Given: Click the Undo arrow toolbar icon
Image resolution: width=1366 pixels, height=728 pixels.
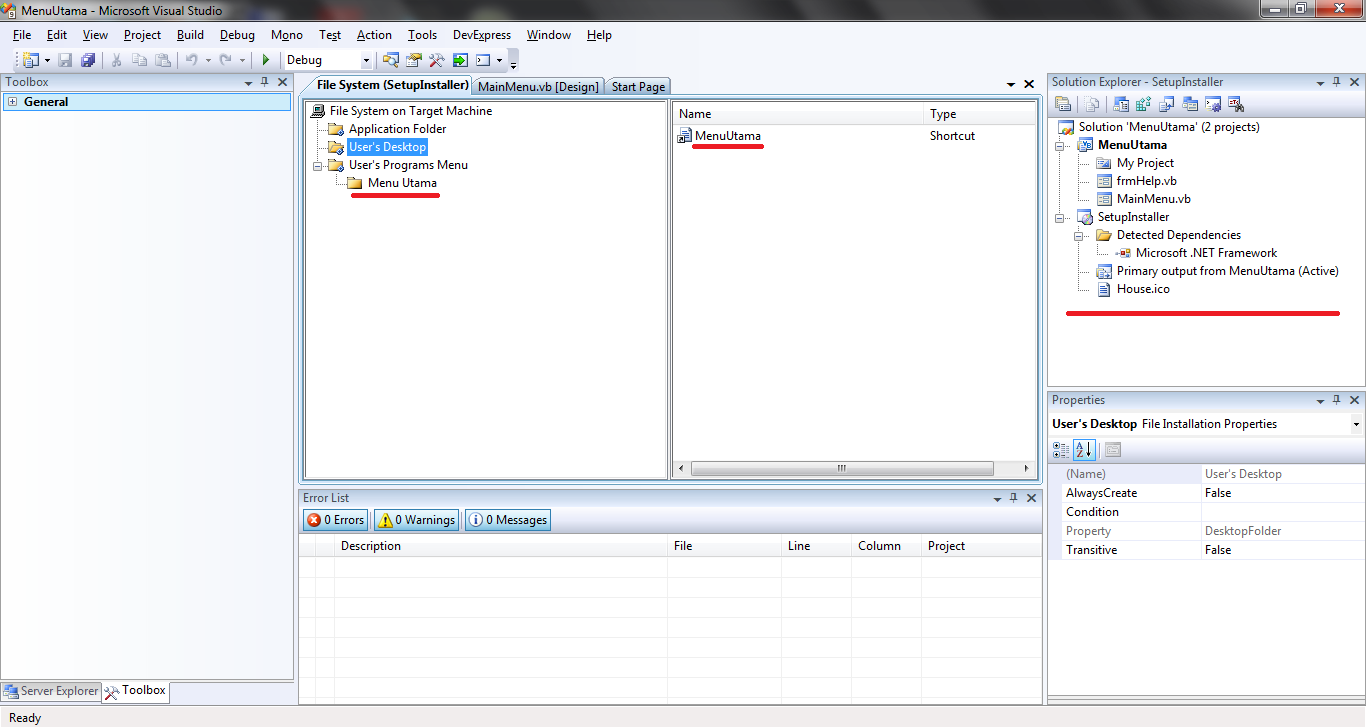Looking at the screenshot, I should tap(191, 60).
